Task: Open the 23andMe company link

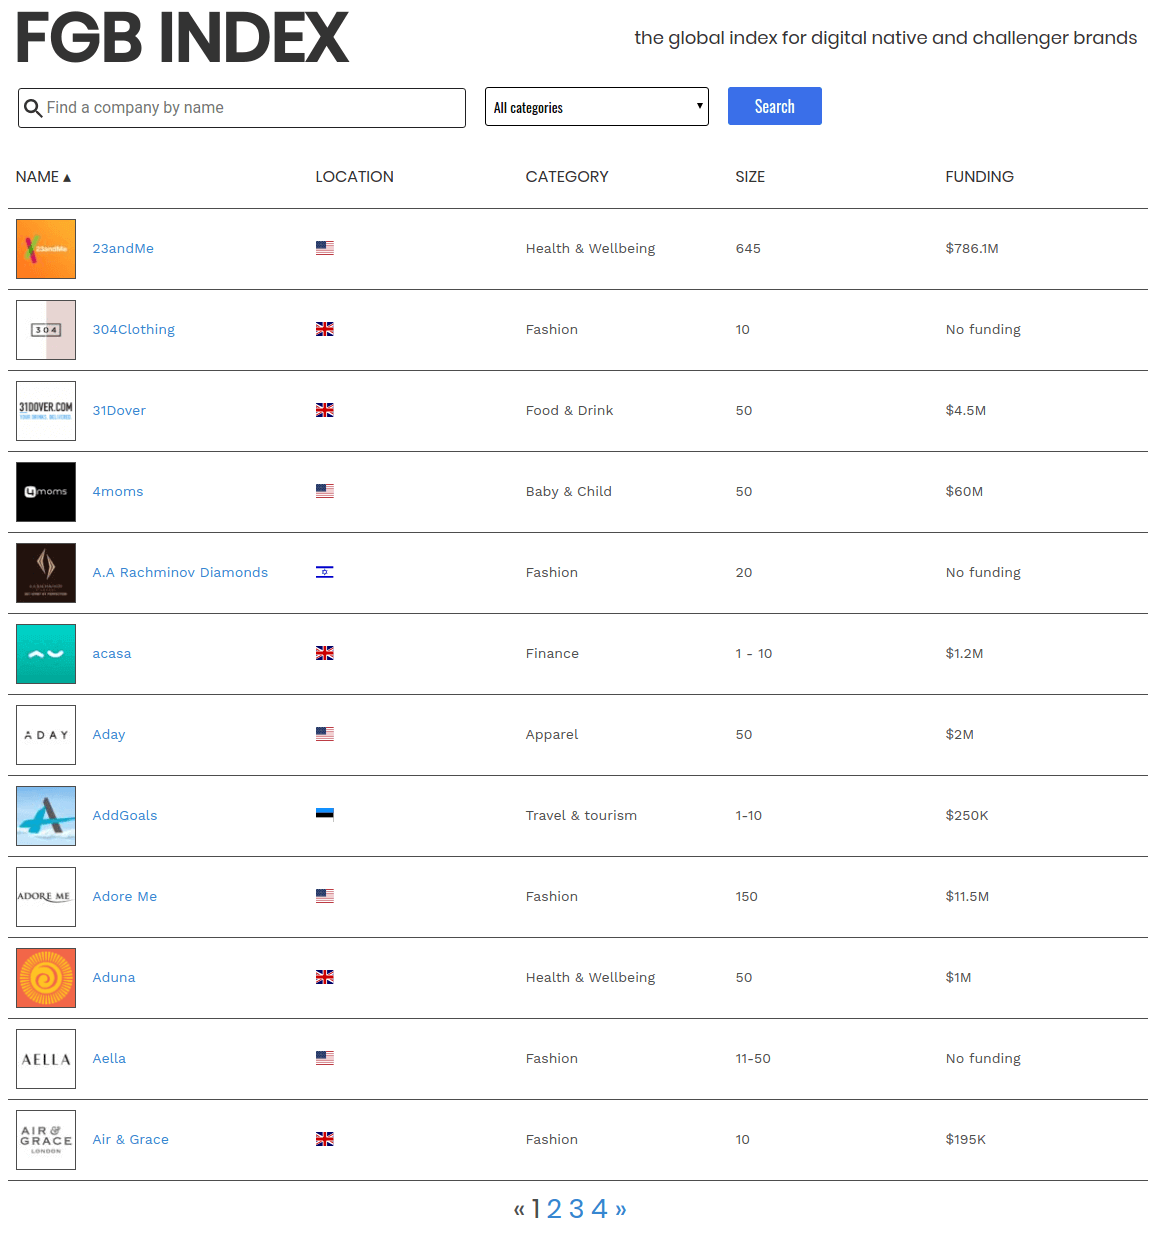Action: 123,249
